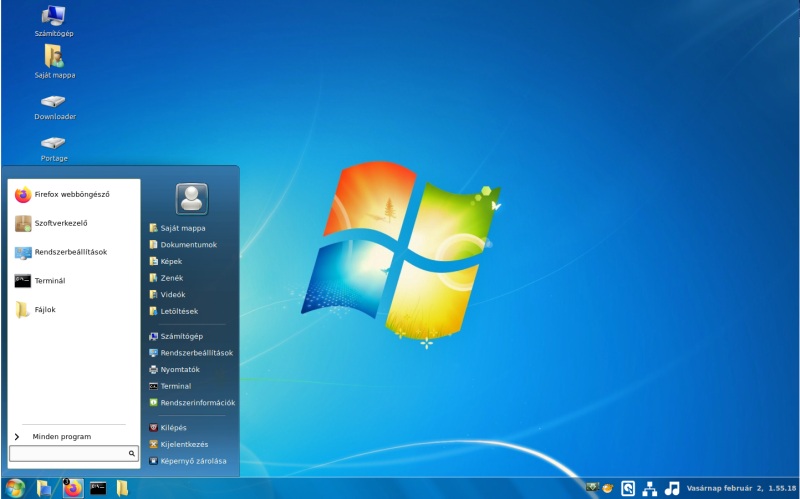Click the disk search tray icon

(x=628, y=488)
